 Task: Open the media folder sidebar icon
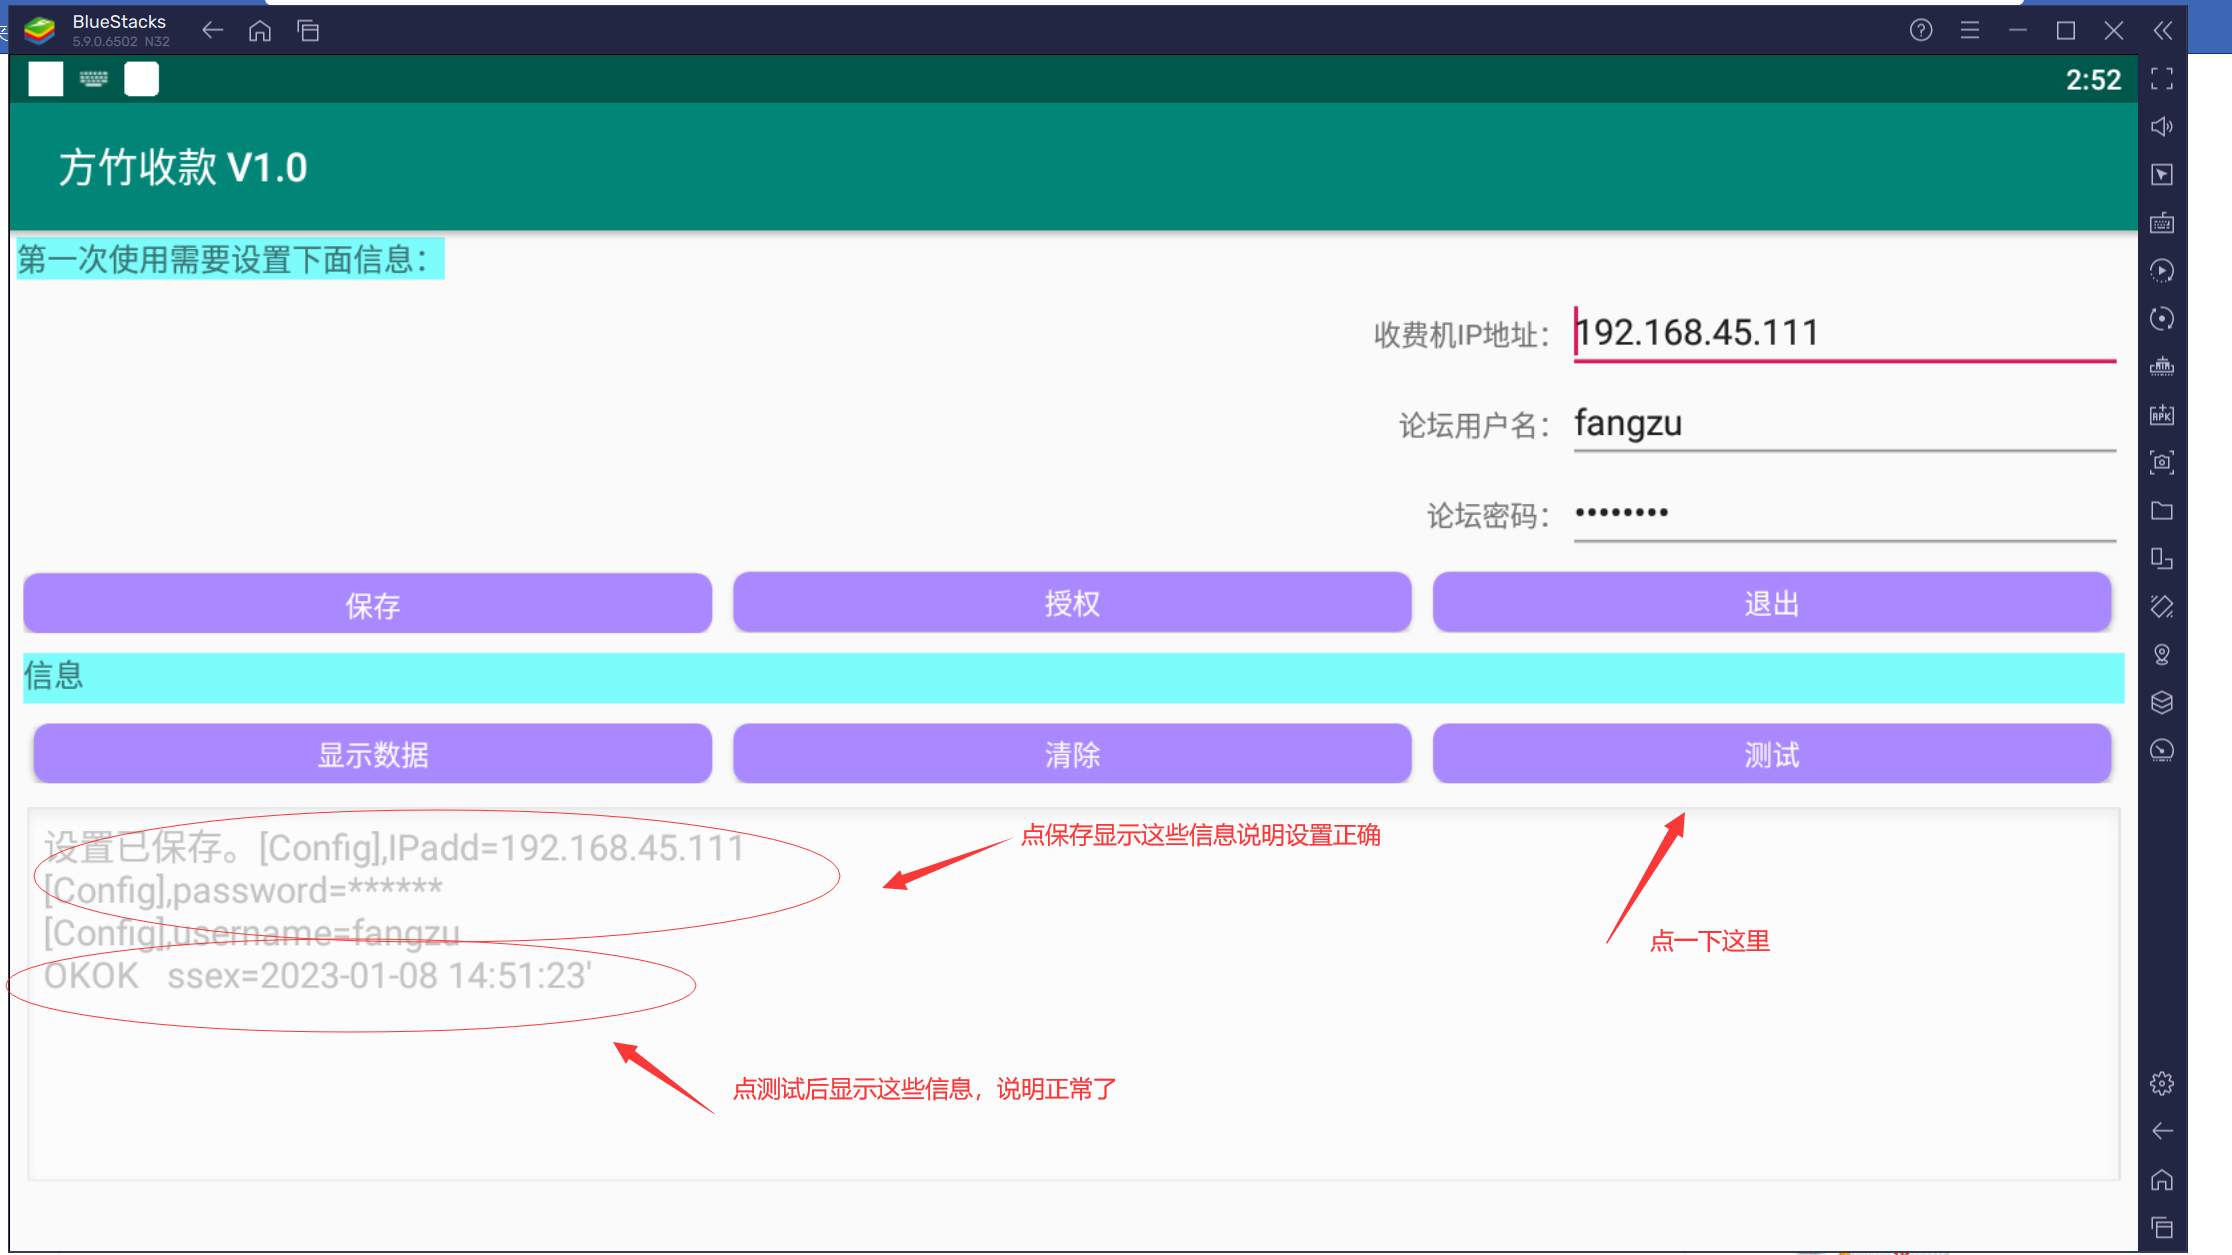point(2162,511)
